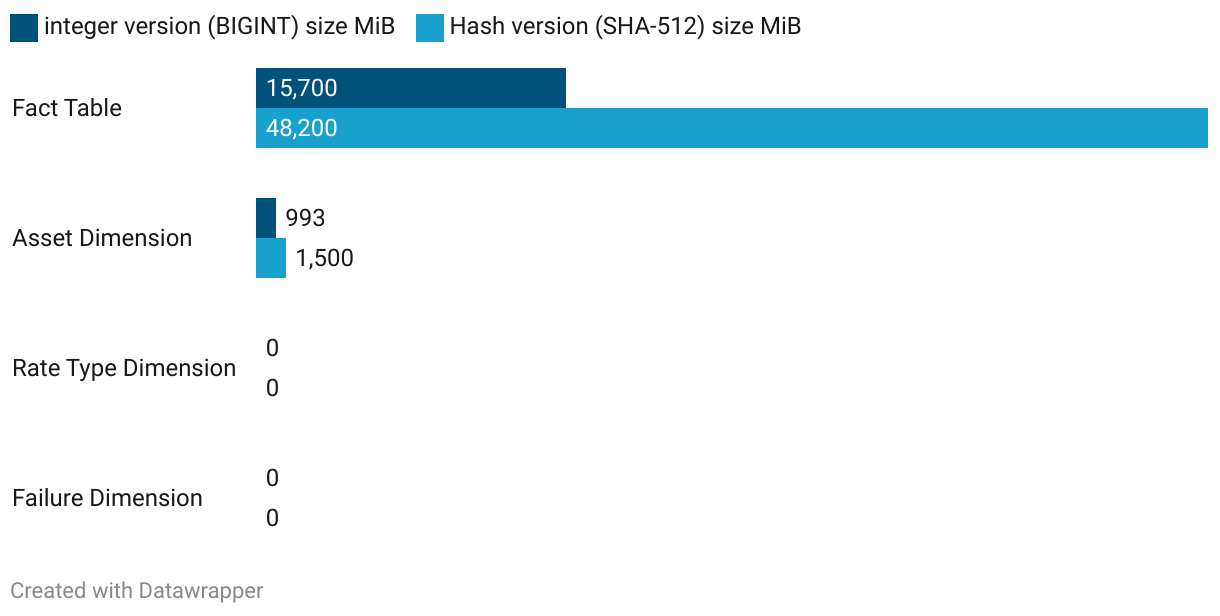This screenshot has width=1220, height=616.
Task: Click Failure Dimension's top zero value
Action: tap(272, 478)
